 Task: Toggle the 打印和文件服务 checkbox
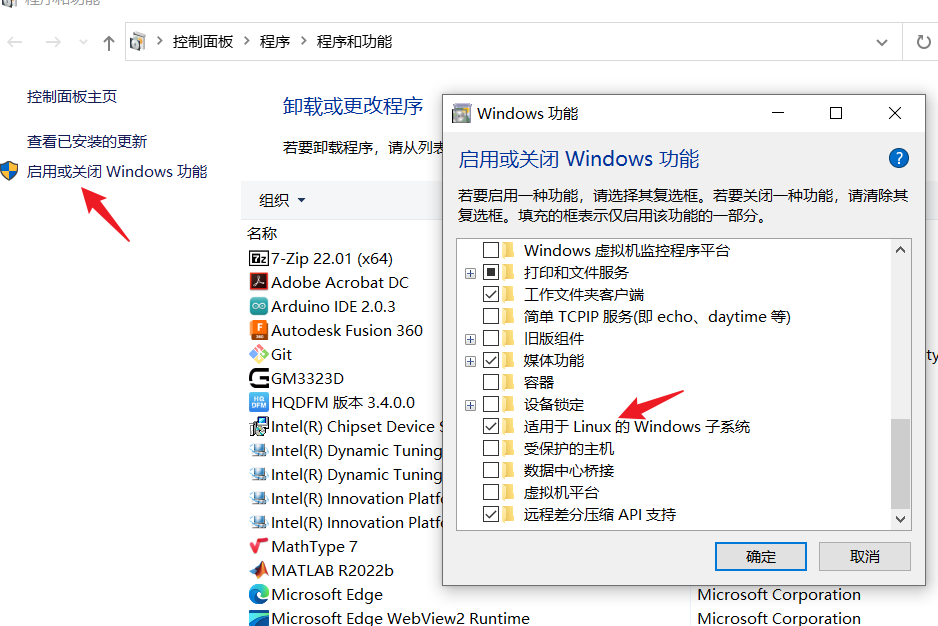coord(491,272)
